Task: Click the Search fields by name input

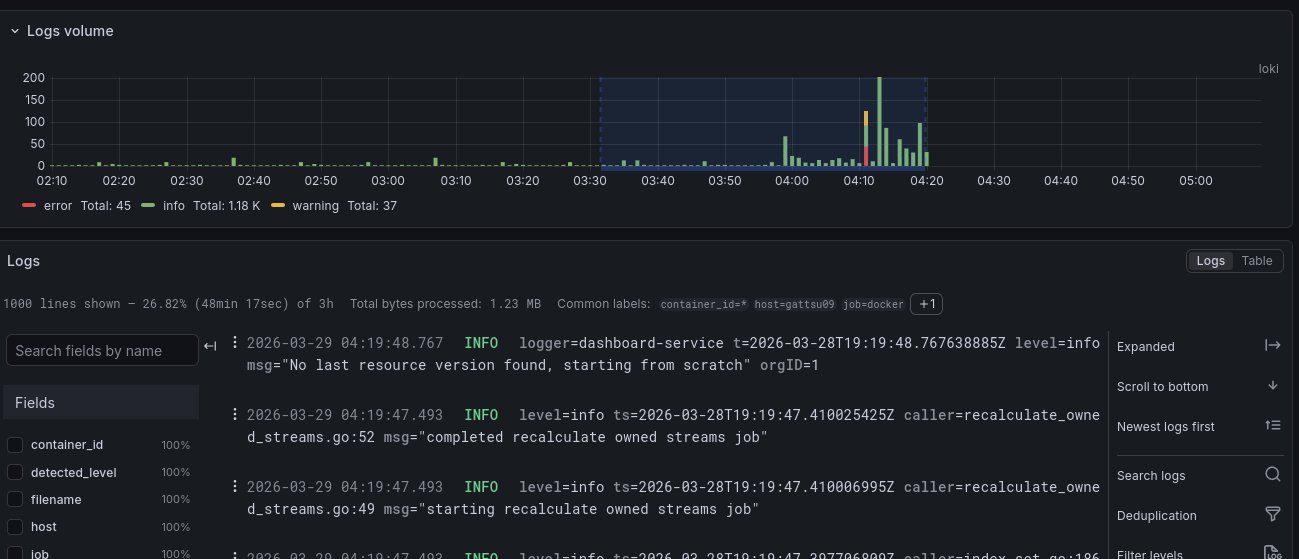Action: click(102, 351)
